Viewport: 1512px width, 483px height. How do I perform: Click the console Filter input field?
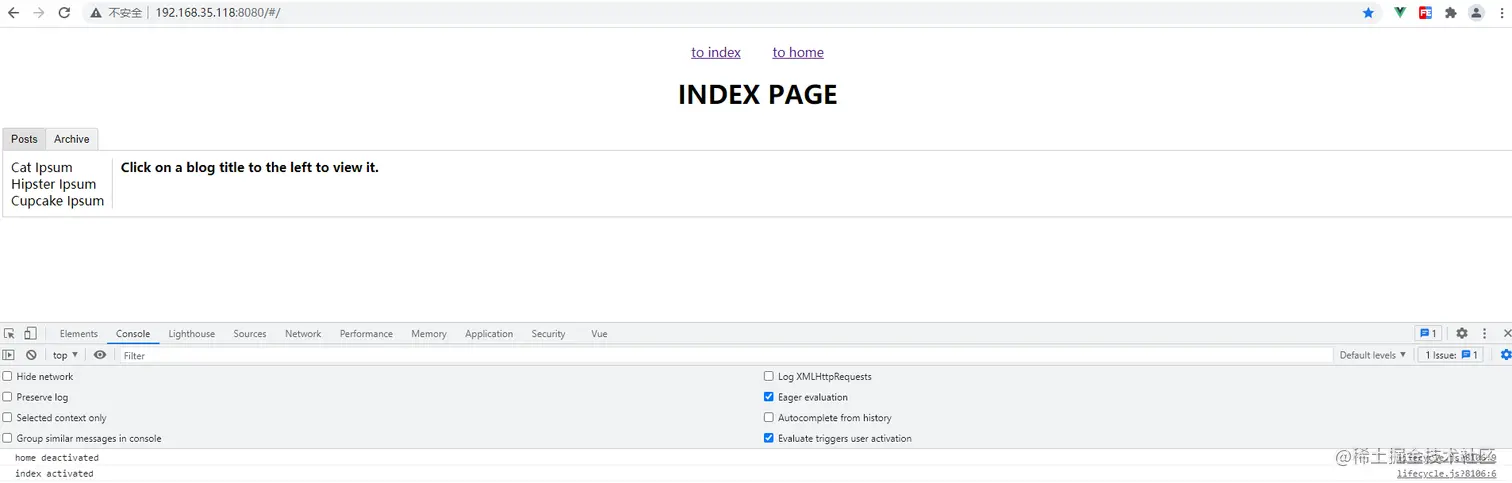click(x=727, y=355)
